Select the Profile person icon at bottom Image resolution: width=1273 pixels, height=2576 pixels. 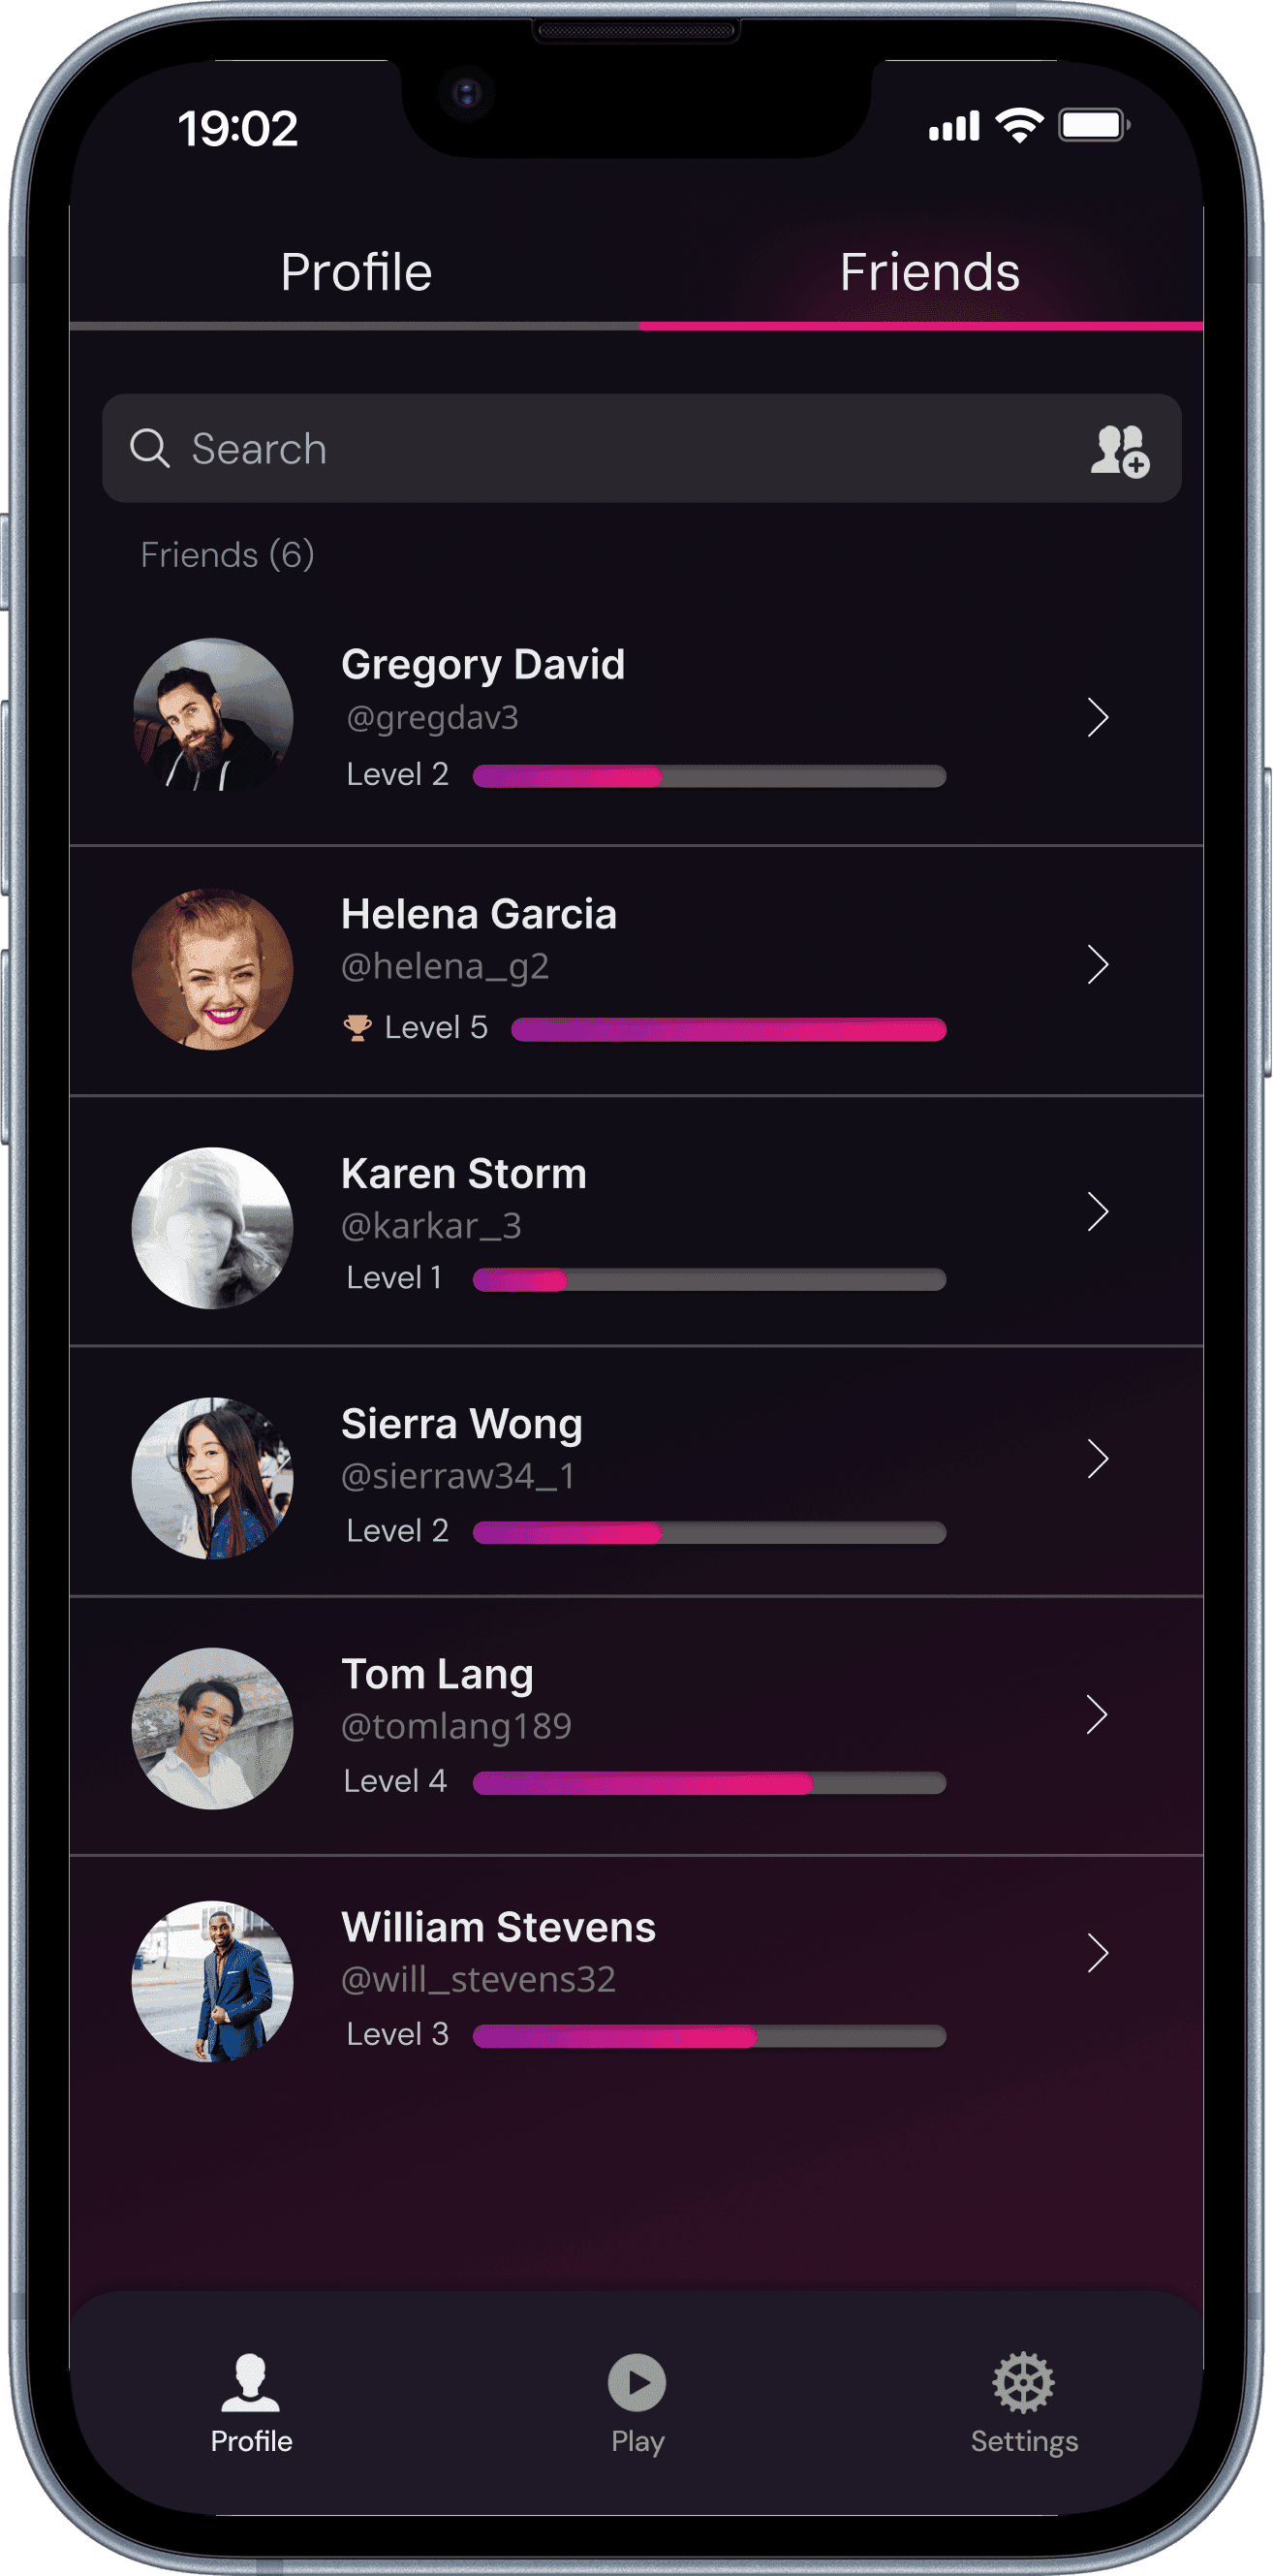pyautogui.click(x=250, y=2382)
